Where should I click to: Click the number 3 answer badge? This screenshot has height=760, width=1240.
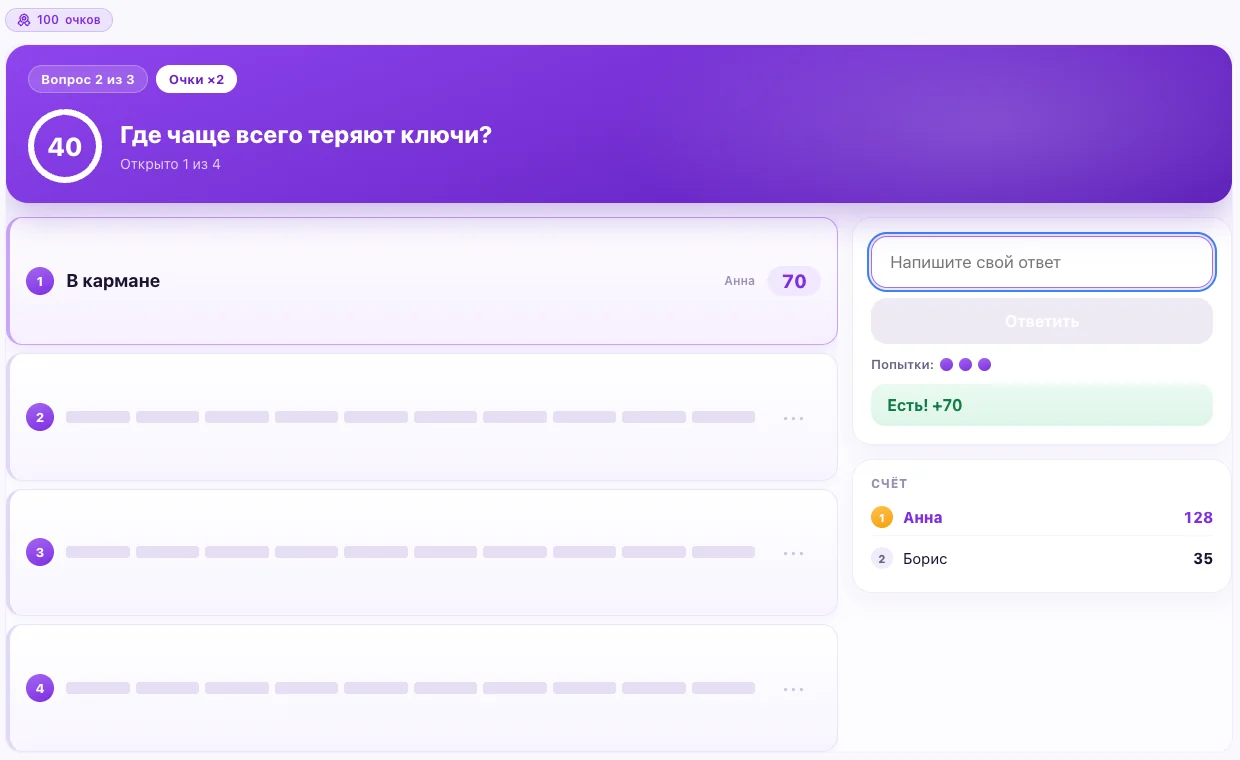tap(40, 552)
